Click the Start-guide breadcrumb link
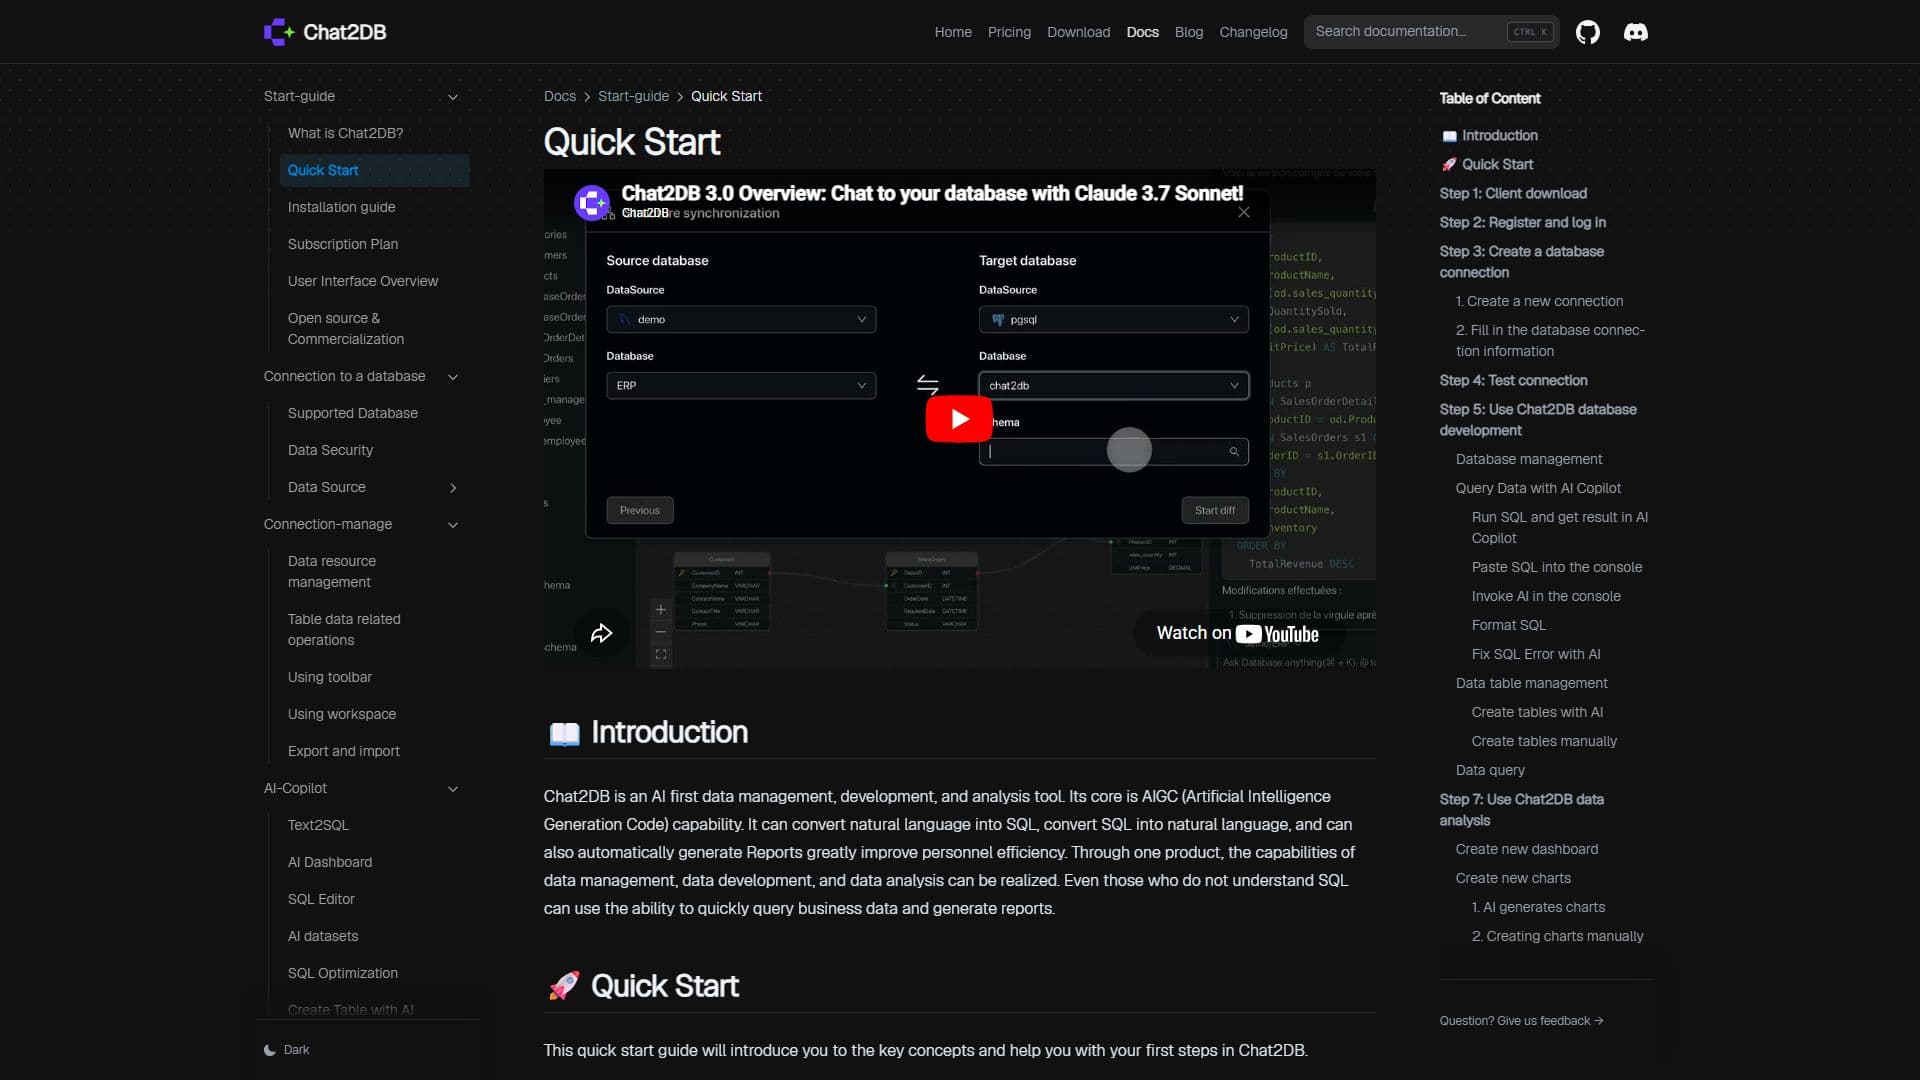Screen dimensions: 1920x1080 pos(633,96)
